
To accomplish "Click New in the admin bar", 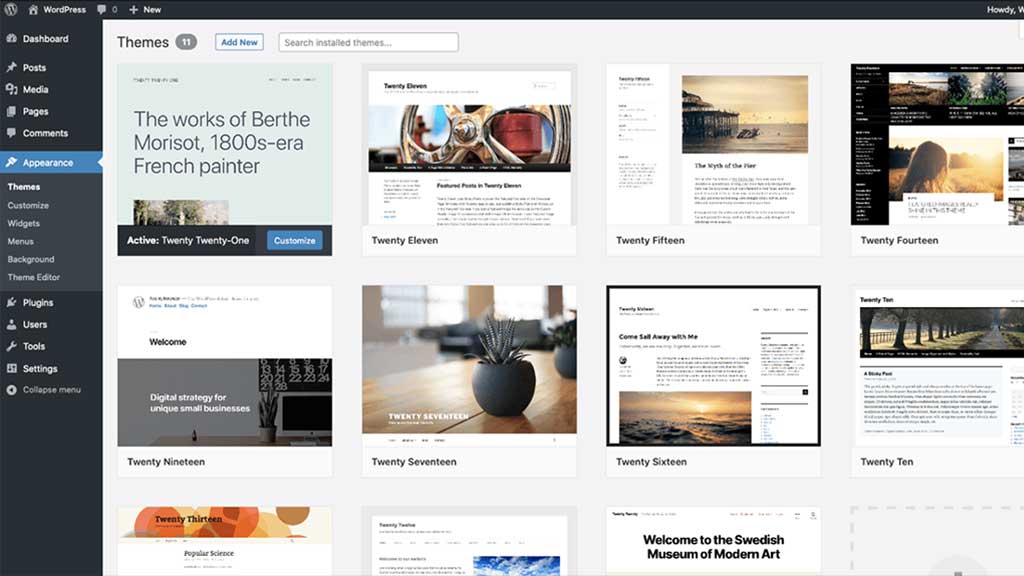I will [152, 9].
